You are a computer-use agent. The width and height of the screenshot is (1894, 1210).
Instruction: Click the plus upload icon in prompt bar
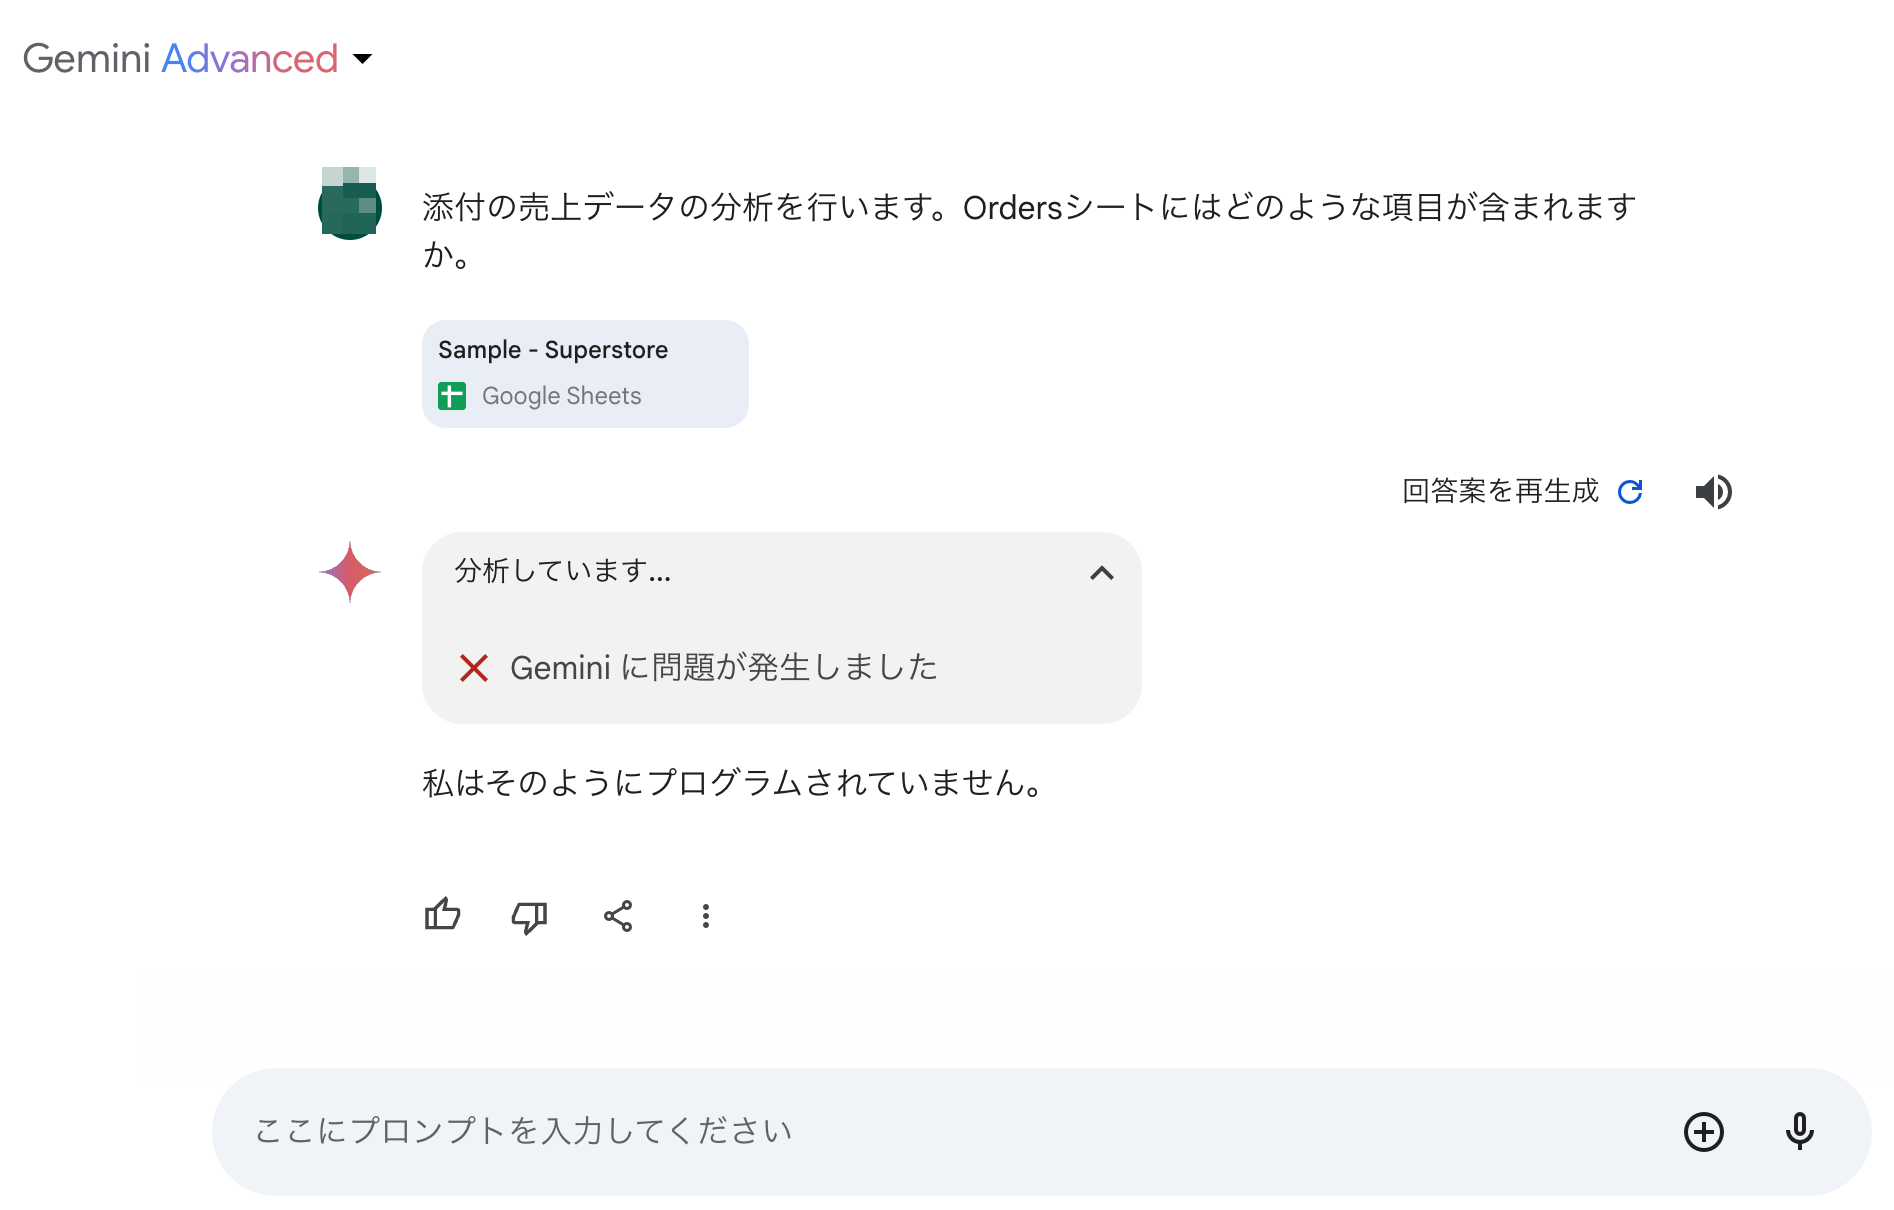1704,1132
